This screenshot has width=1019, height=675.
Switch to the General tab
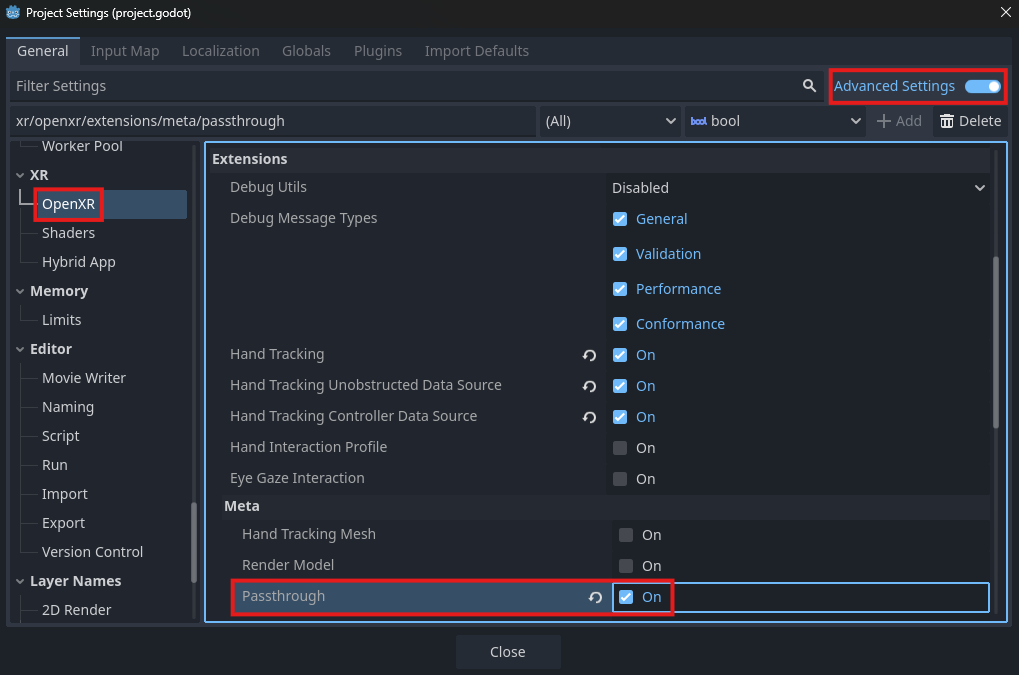[43, 51]
